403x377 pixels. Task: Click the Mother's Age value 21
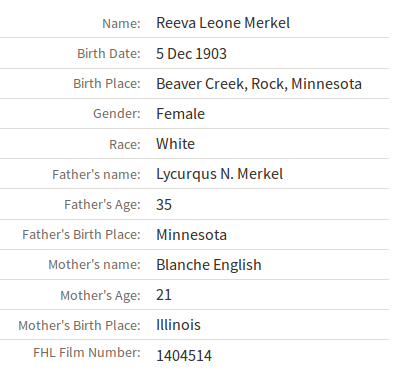click(164, 295)
